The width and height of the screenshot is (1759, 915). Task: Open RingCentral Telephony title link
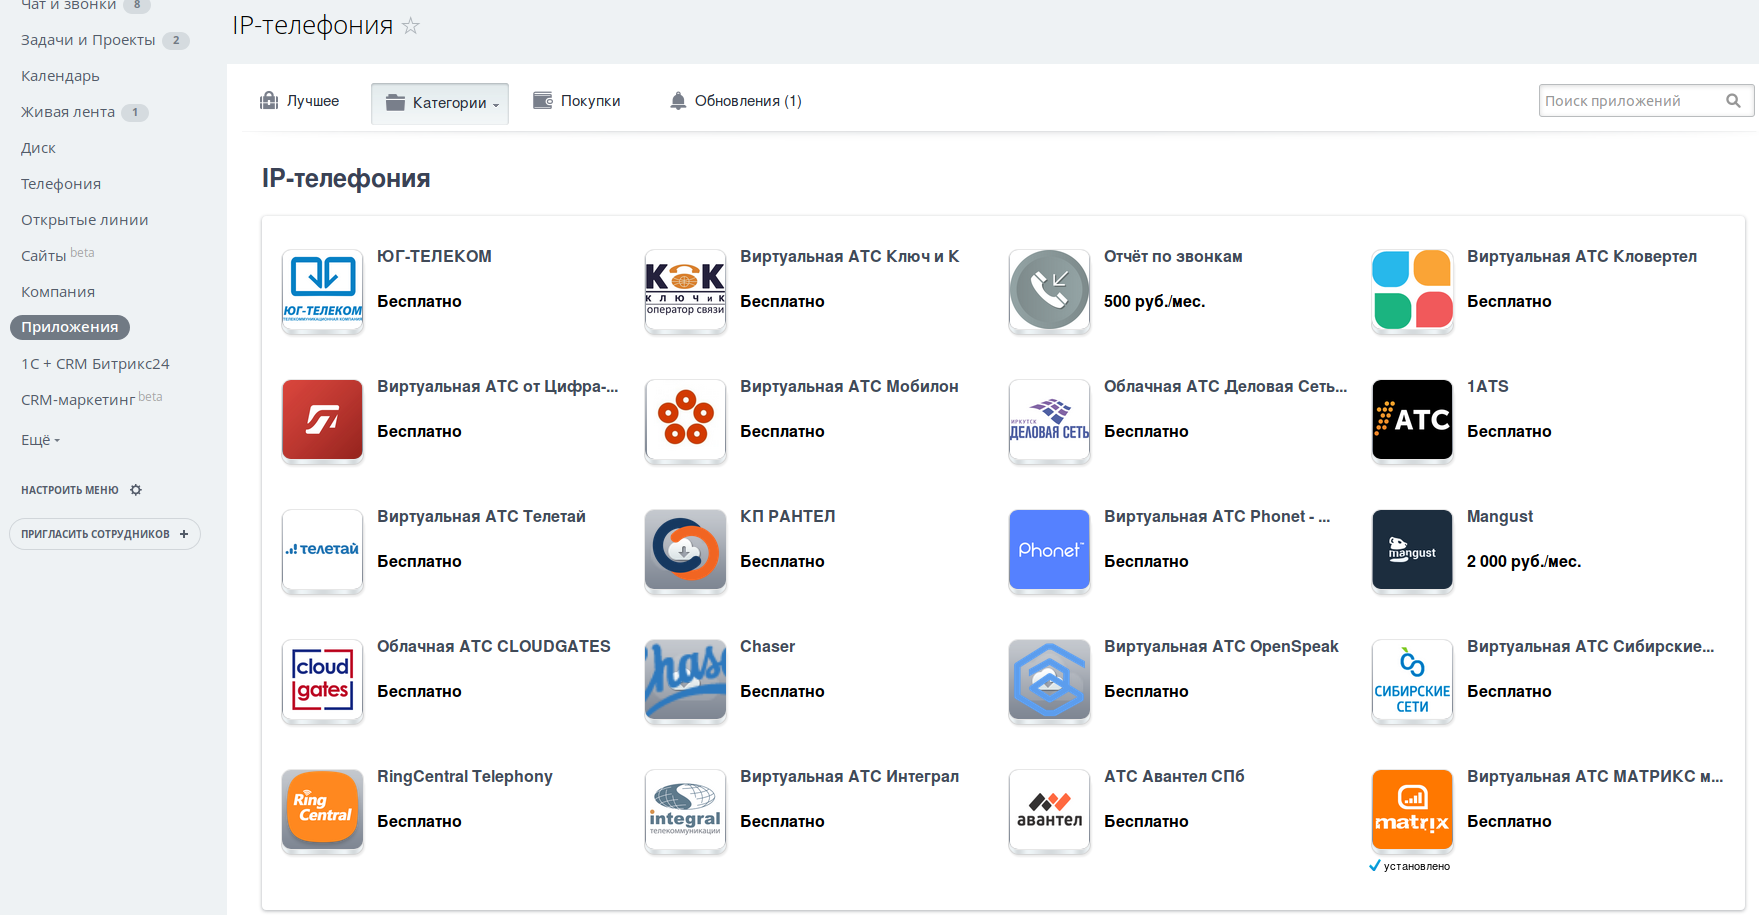coord(465,776)
